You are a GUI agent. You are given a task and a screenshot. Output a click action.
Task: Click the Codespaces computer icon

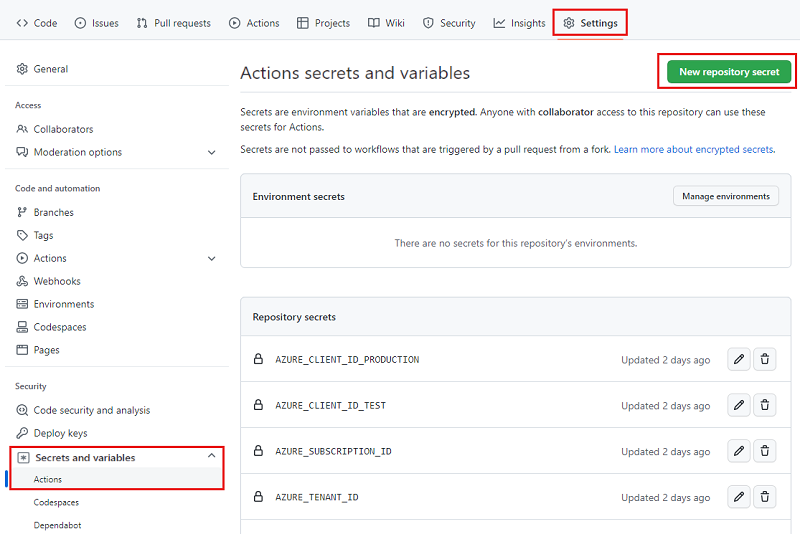click(22, 327)
